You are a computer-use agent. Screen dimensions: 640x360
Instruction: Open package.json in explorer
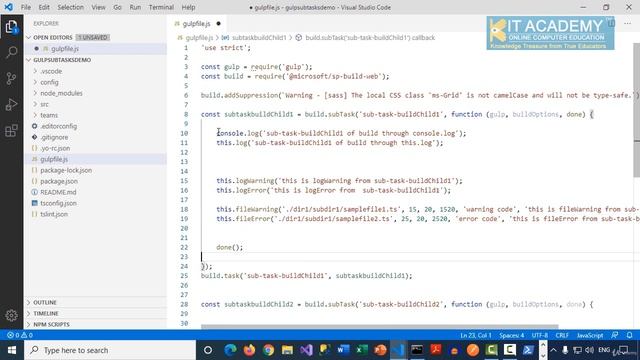[59, 181]
